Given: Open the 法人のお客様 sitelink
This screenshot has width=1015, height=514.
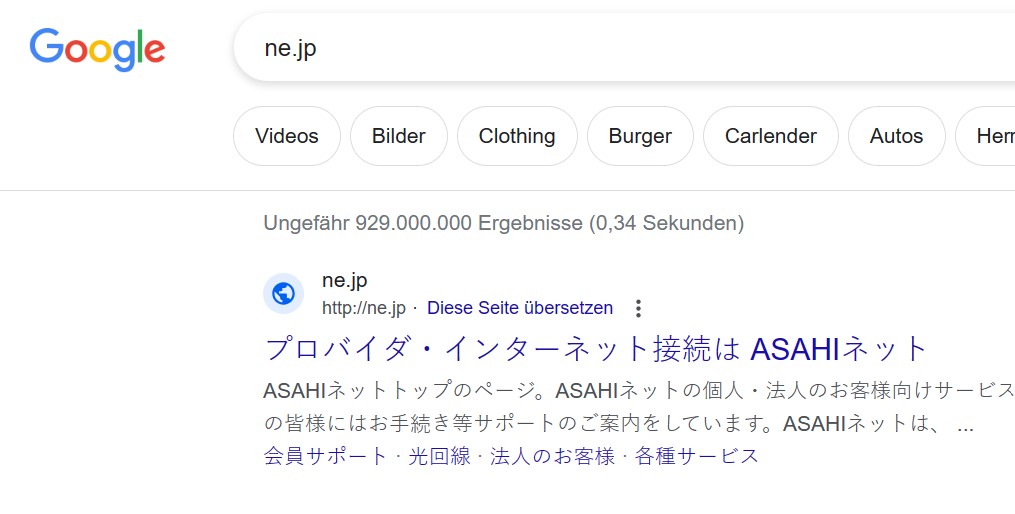Looking at the screenshot, I should (552, 456).
